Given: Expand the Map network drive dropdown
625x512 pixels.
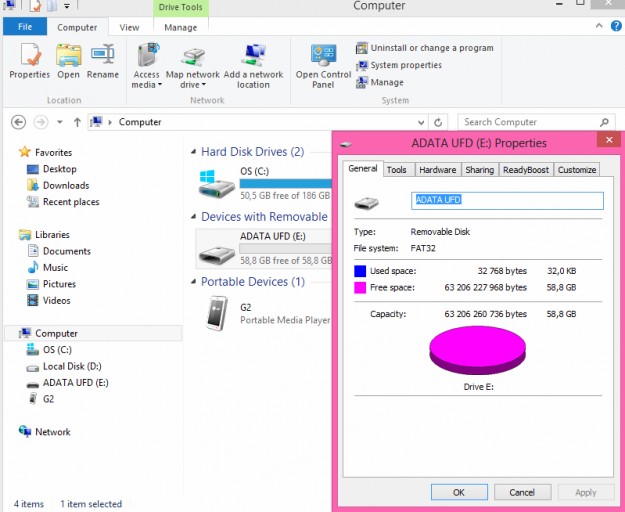Looking at the screenshot, I should tap(193, 85).
